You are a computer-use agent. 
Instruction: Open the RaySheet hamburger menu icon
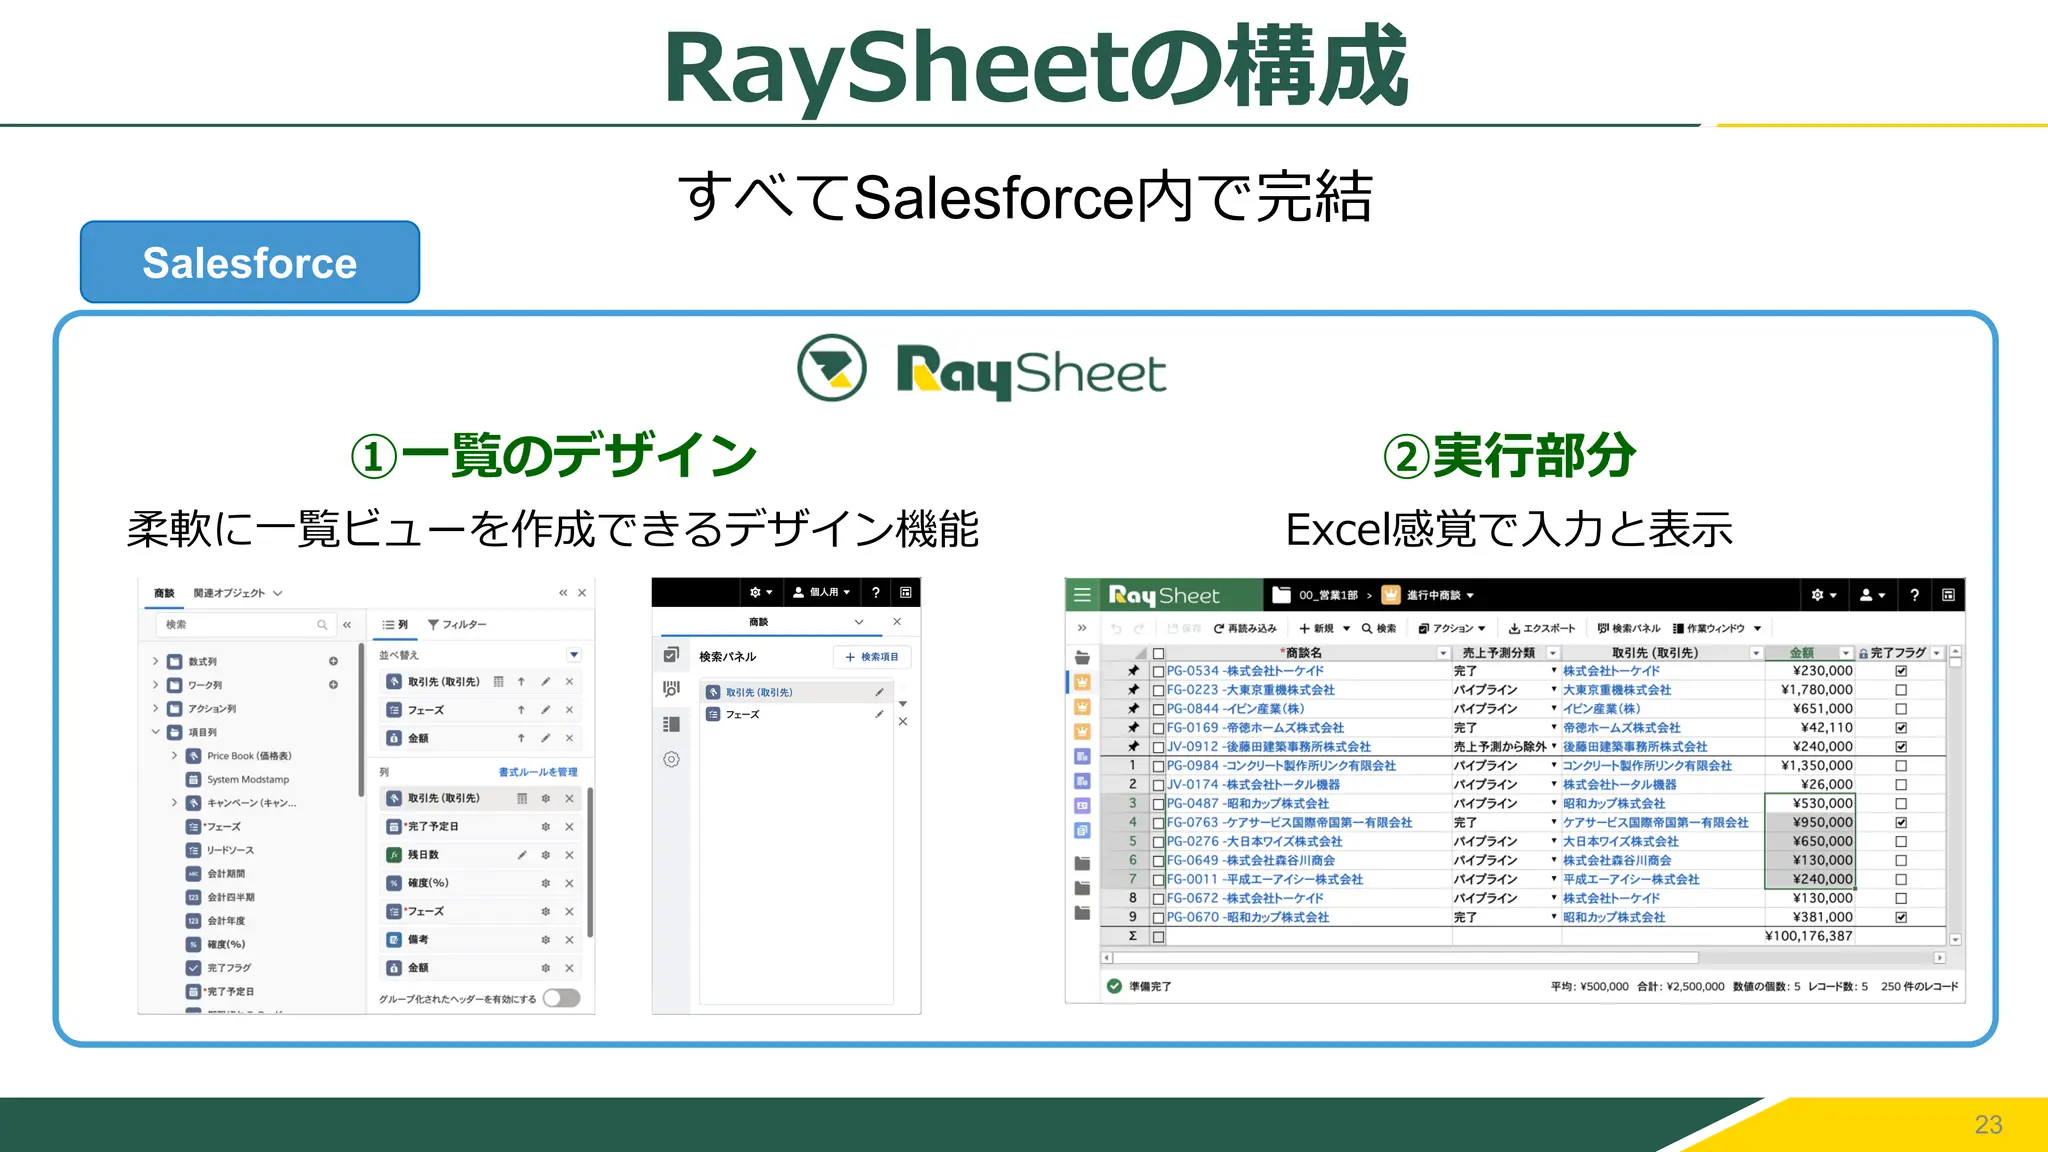click(x=1082, y=595)
